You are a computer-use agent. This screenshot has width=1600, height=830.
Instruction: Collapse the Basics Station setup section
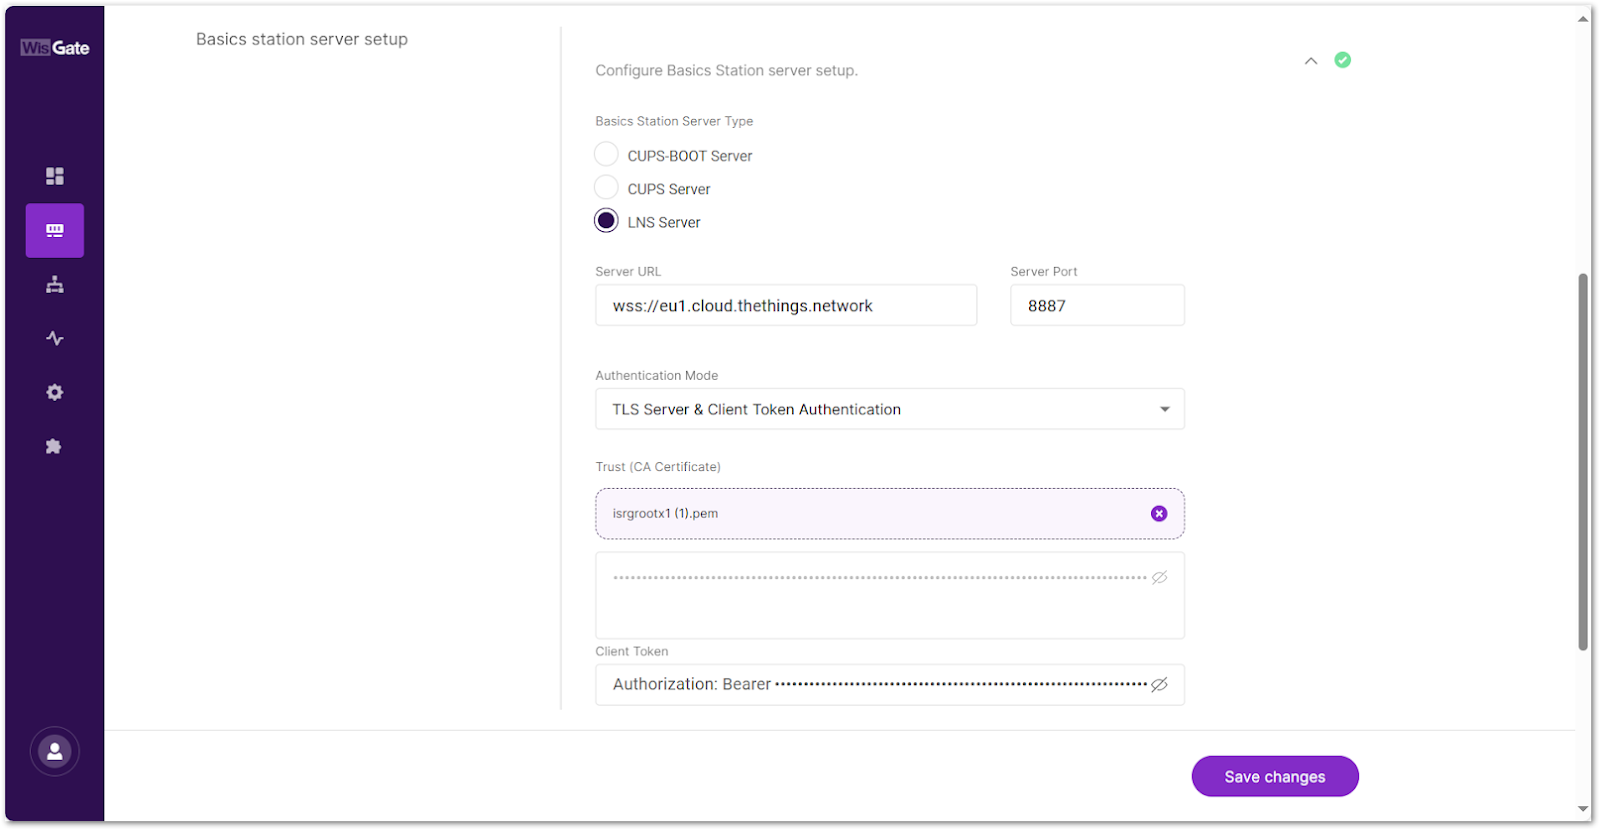pos(1311,61)
